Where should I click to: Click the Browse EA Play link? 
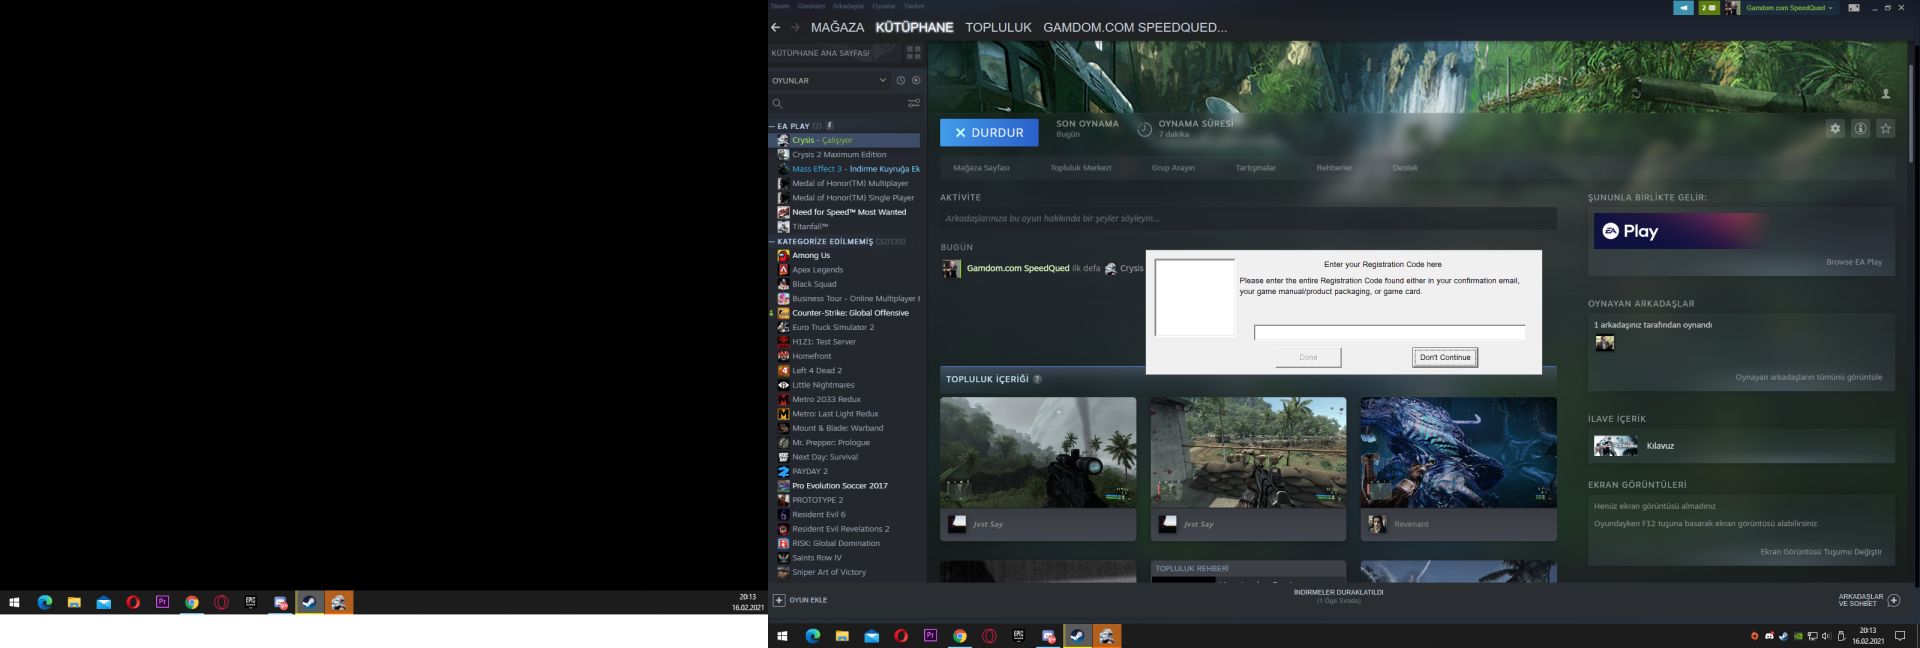[1854, 262]
